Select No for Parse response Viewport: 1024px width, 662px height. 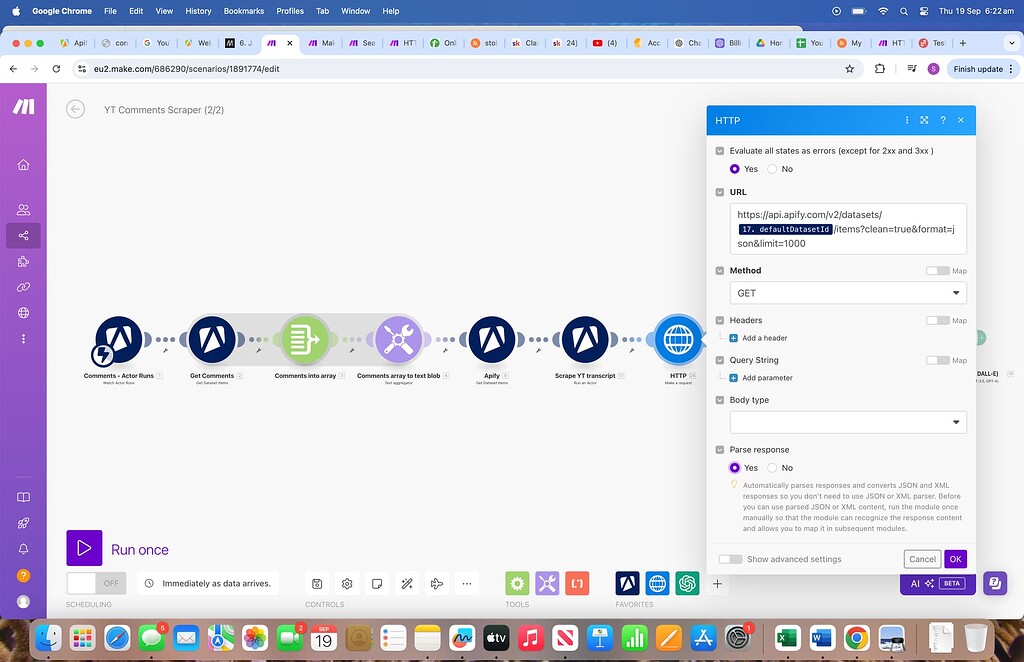[772, 467]
